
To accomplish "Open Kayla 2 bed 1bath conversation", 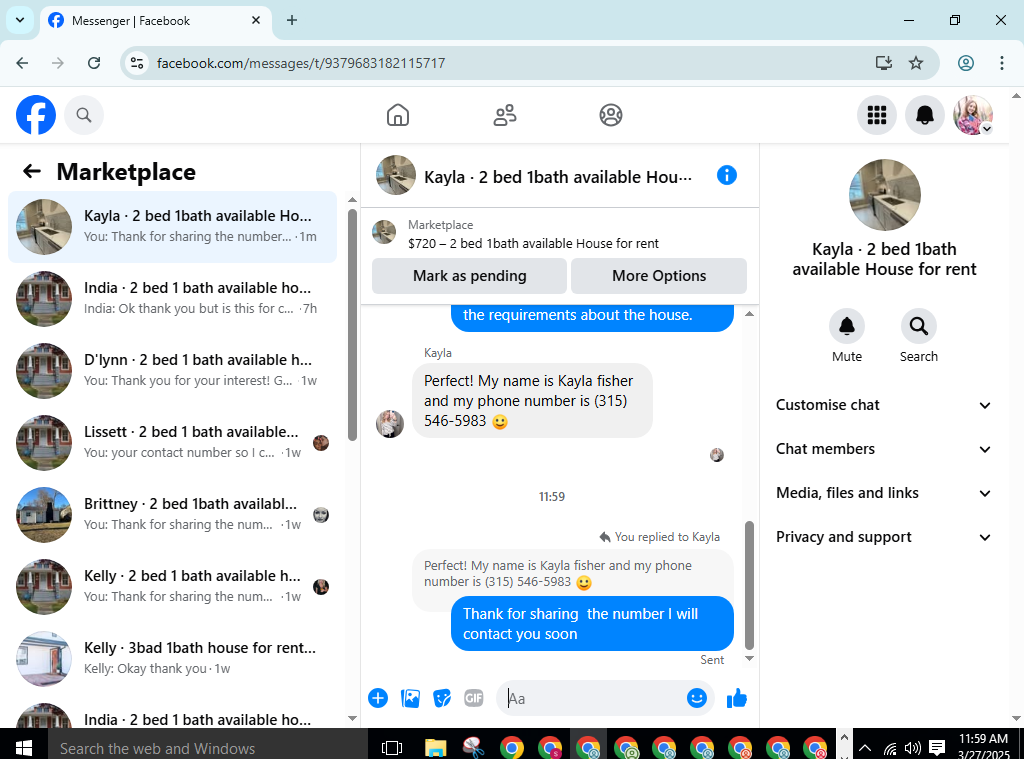I will click(172, 227).
